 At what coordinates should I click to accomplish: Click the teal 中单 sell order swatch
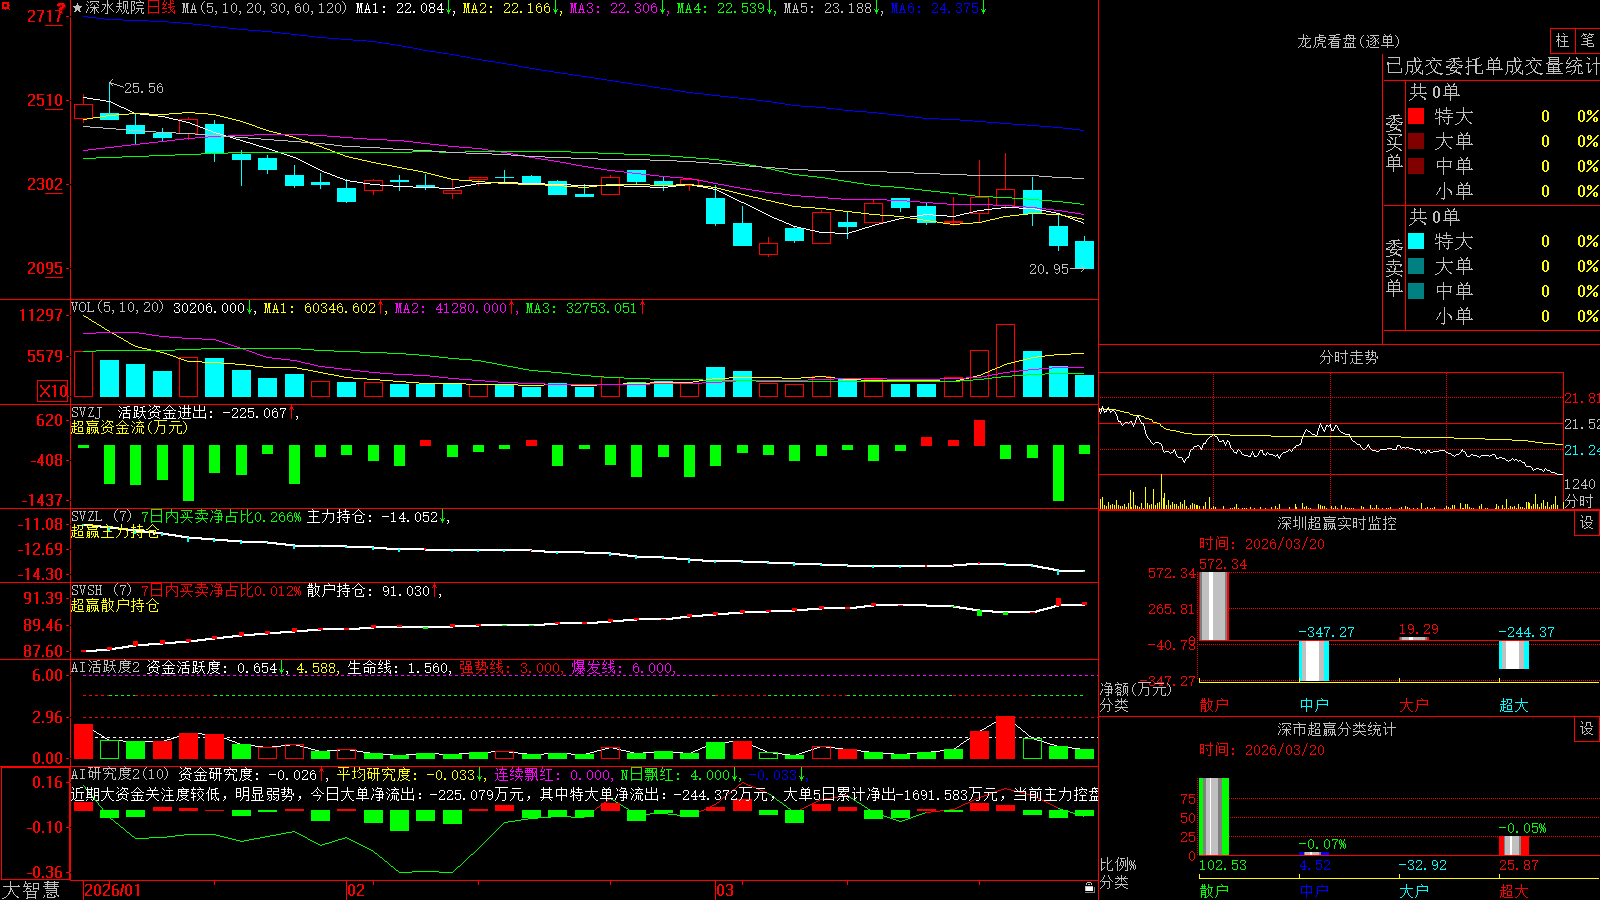[x=1416, y=291]
